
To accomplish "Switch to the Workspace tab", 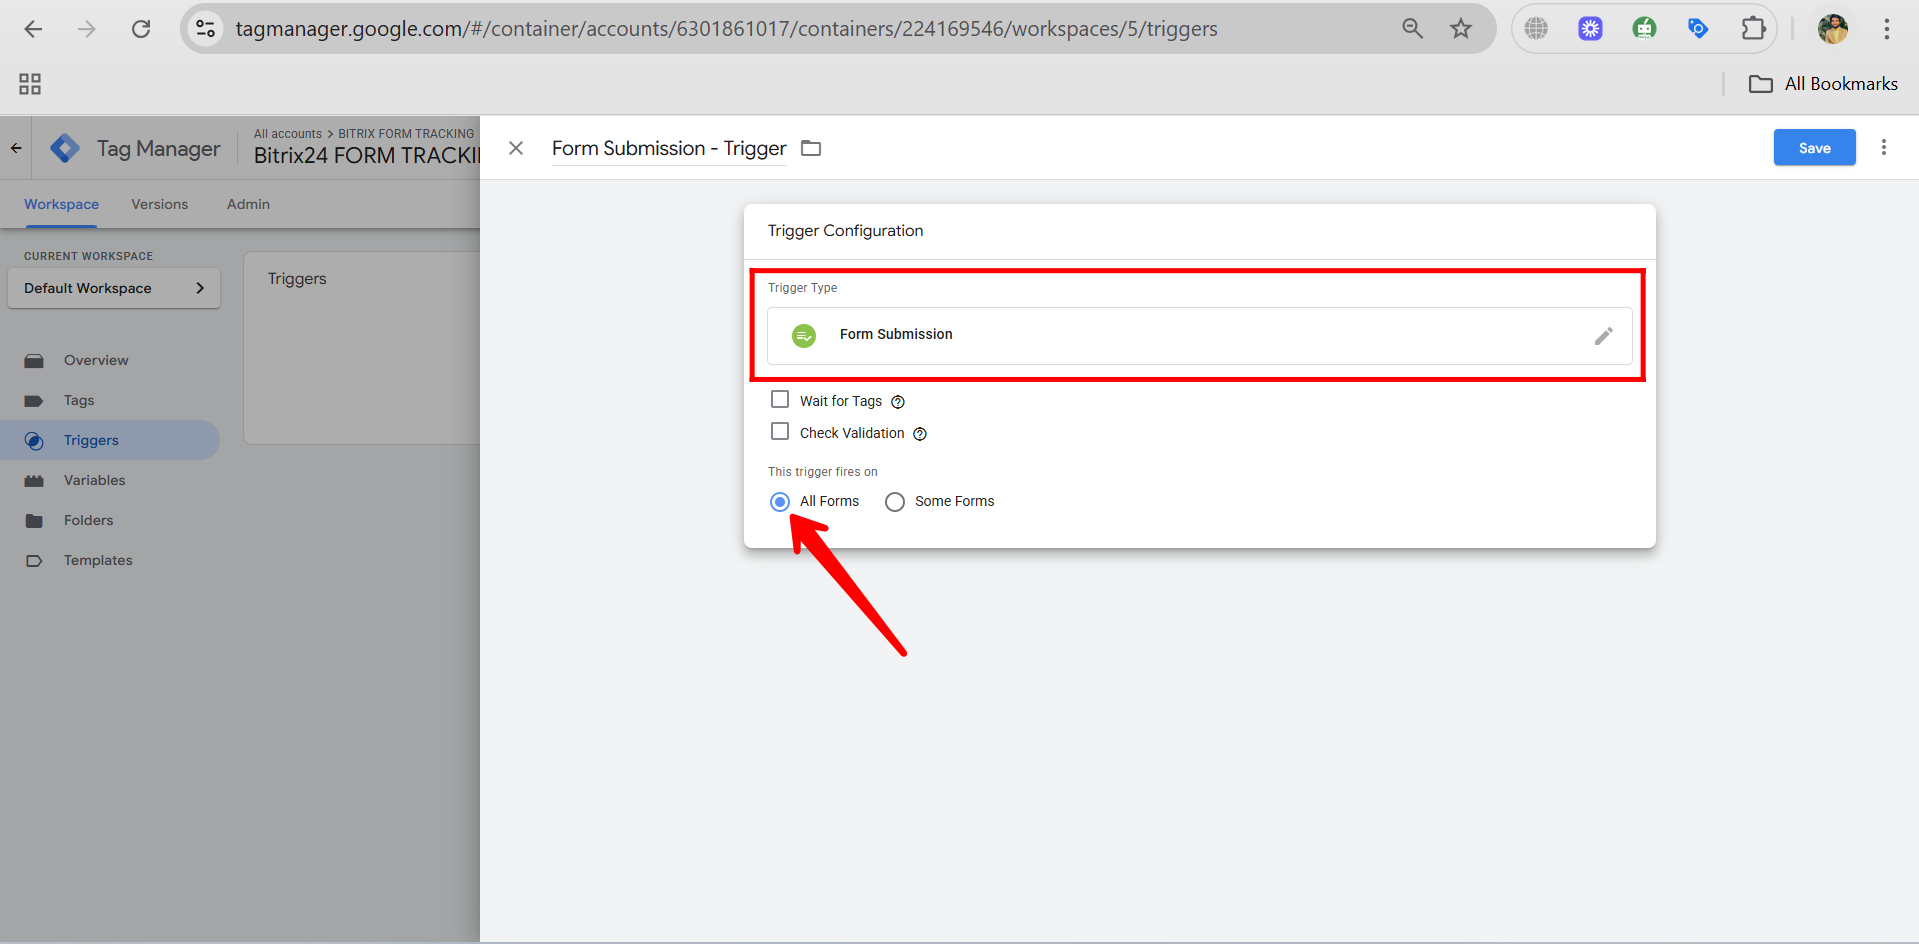I will pos(61,204).
